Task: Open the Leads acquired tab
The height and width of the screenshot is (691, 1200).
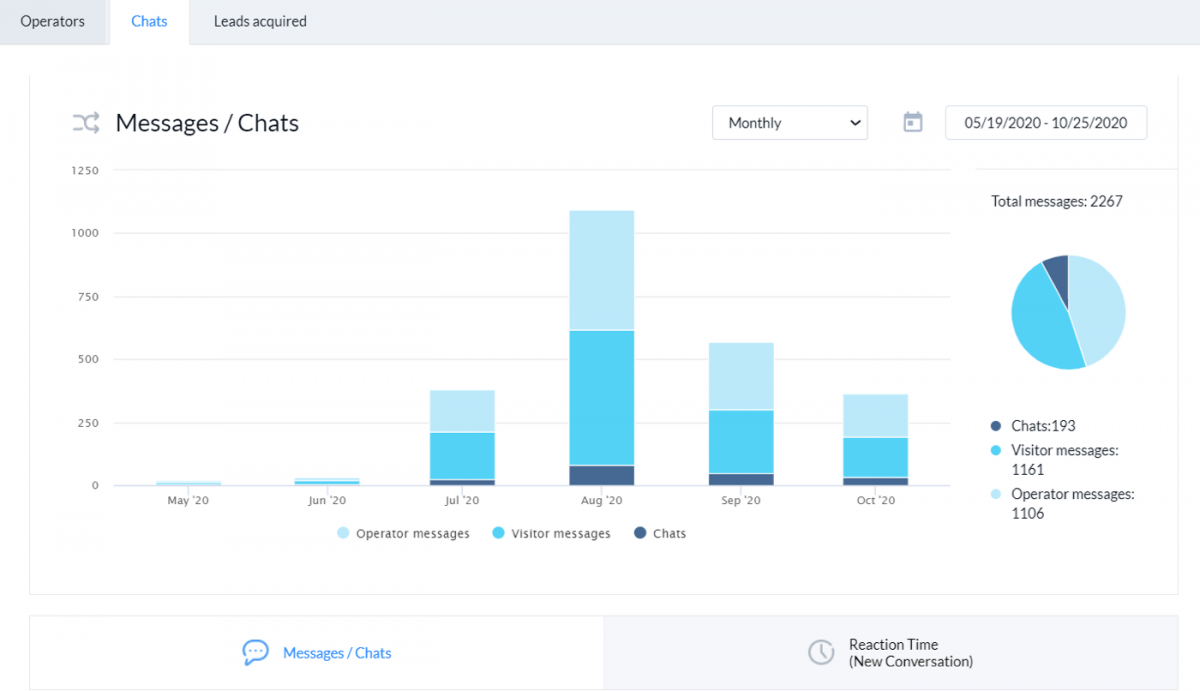Action: (x=260, y=21)
